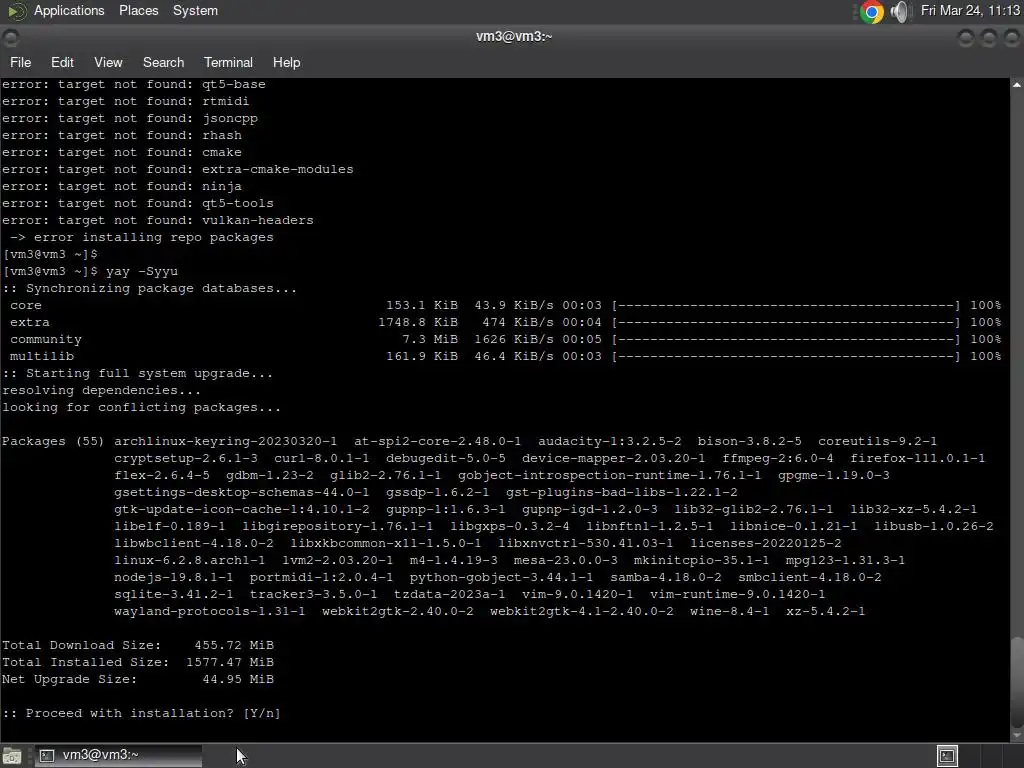Click the 'Net Upgrade Size' line
The image size is (1024, 768).
coord(138,679)
